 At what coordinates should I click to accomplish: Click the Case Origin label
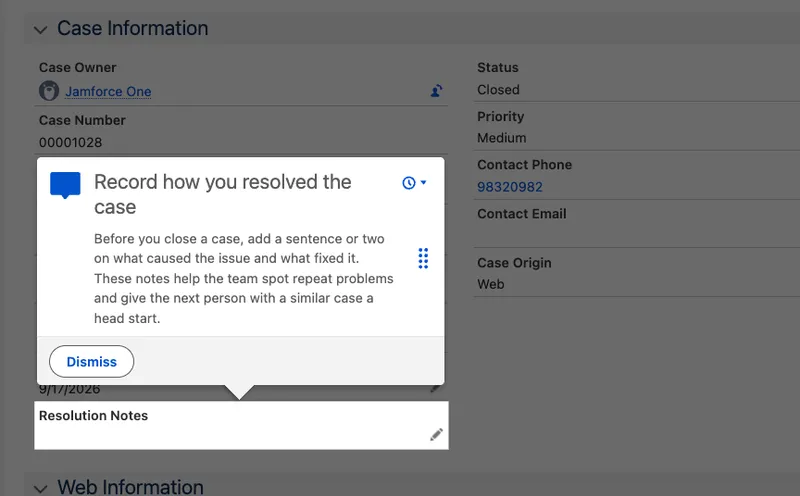click(x=514, y=263)
